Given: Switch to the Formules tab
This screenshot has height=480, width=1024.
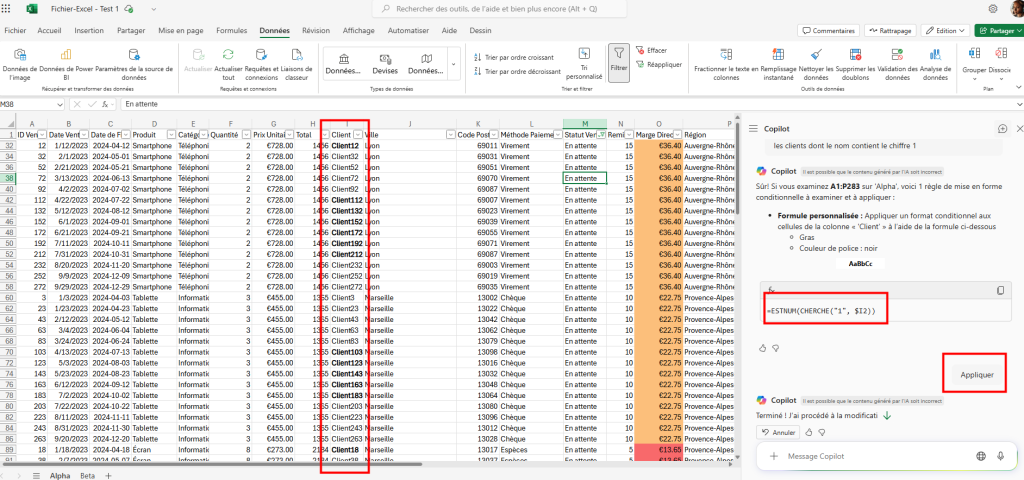Looking at the screenshot, I should tap(232, 31).
